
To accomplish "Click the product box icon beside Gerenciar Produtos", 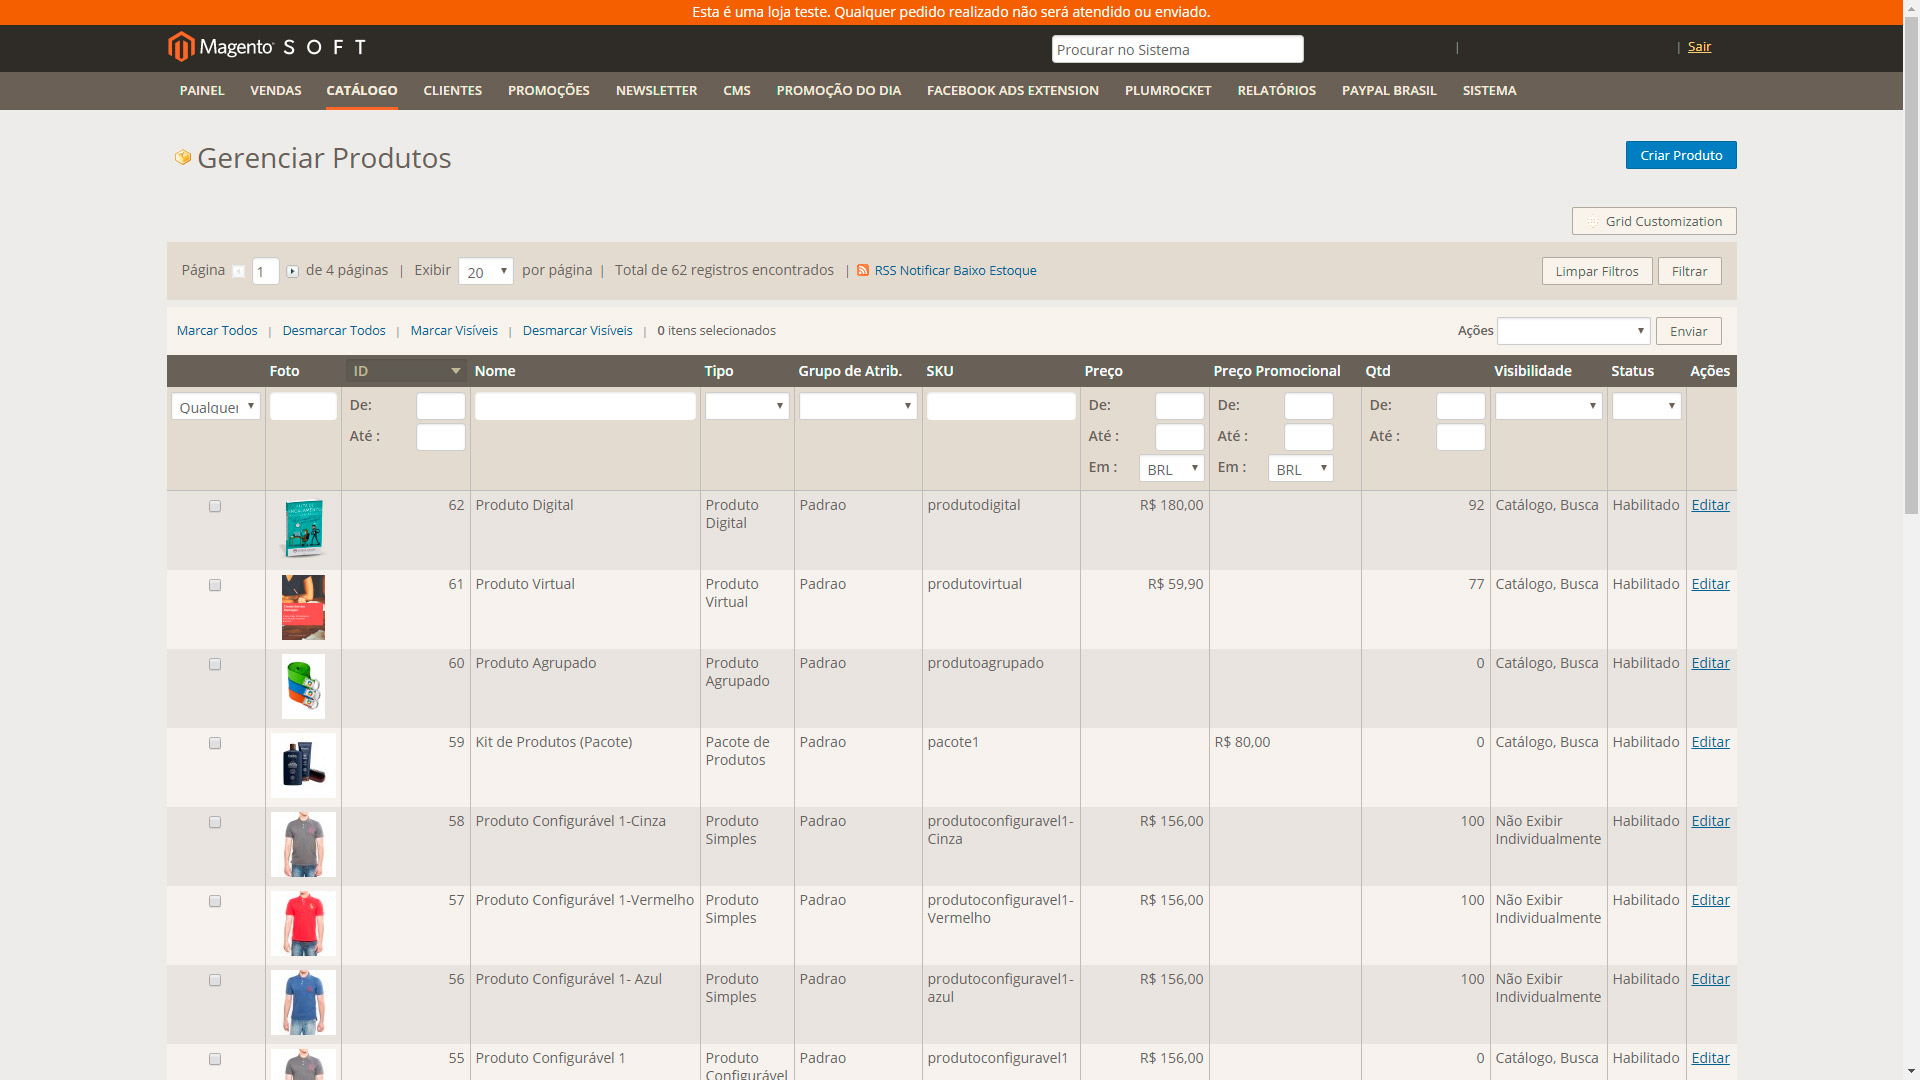I will tap(183, 157).
